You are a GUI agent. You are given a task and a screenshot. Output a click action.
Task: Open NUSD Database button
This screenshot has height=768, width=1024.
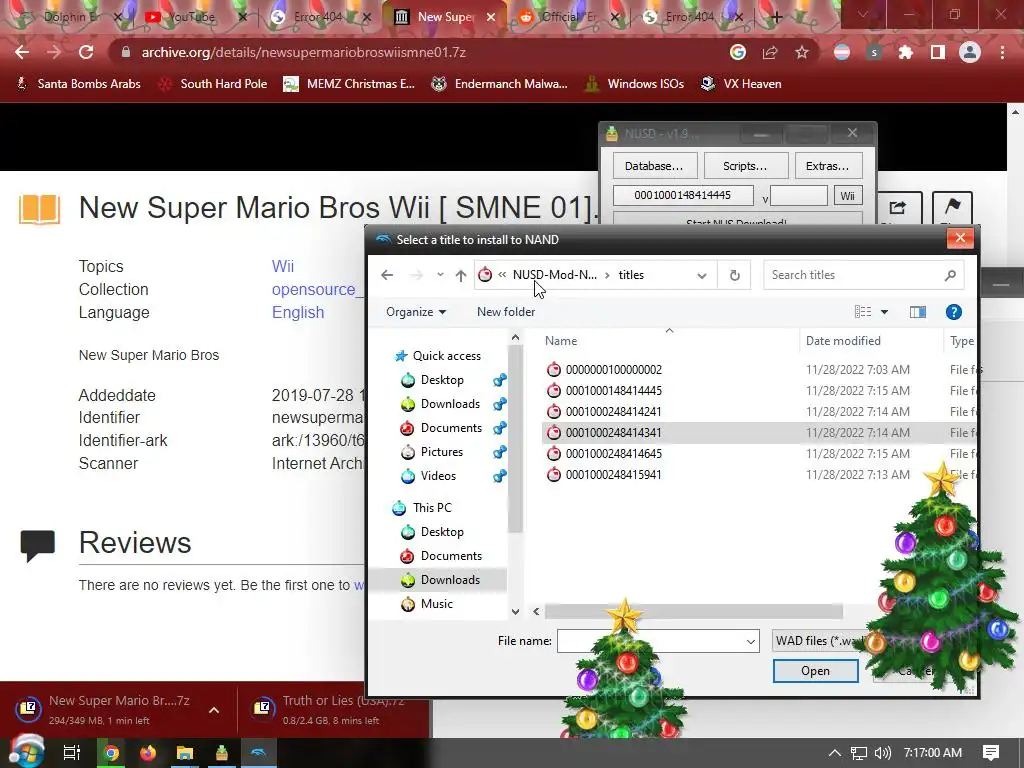[654, 166]
